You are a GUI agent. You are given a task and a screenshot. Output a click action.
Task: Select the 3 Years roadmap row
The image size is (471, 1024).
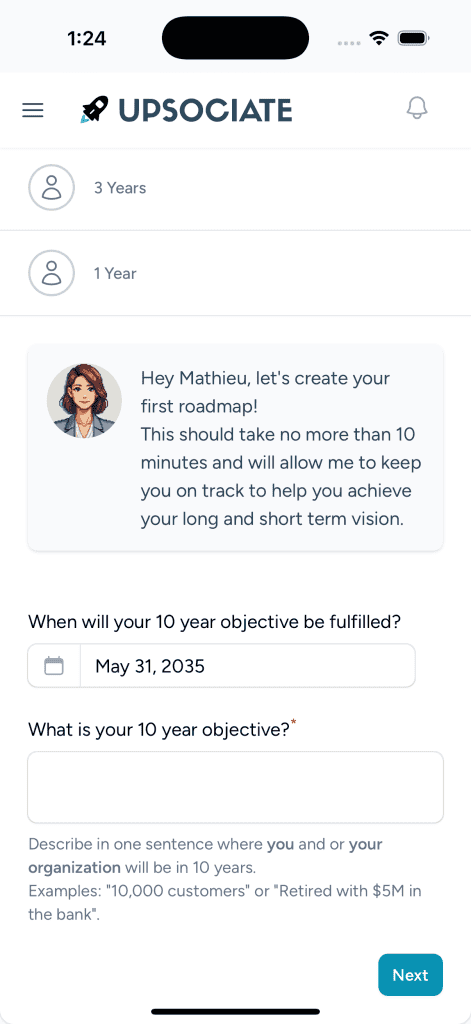(235, 188)
